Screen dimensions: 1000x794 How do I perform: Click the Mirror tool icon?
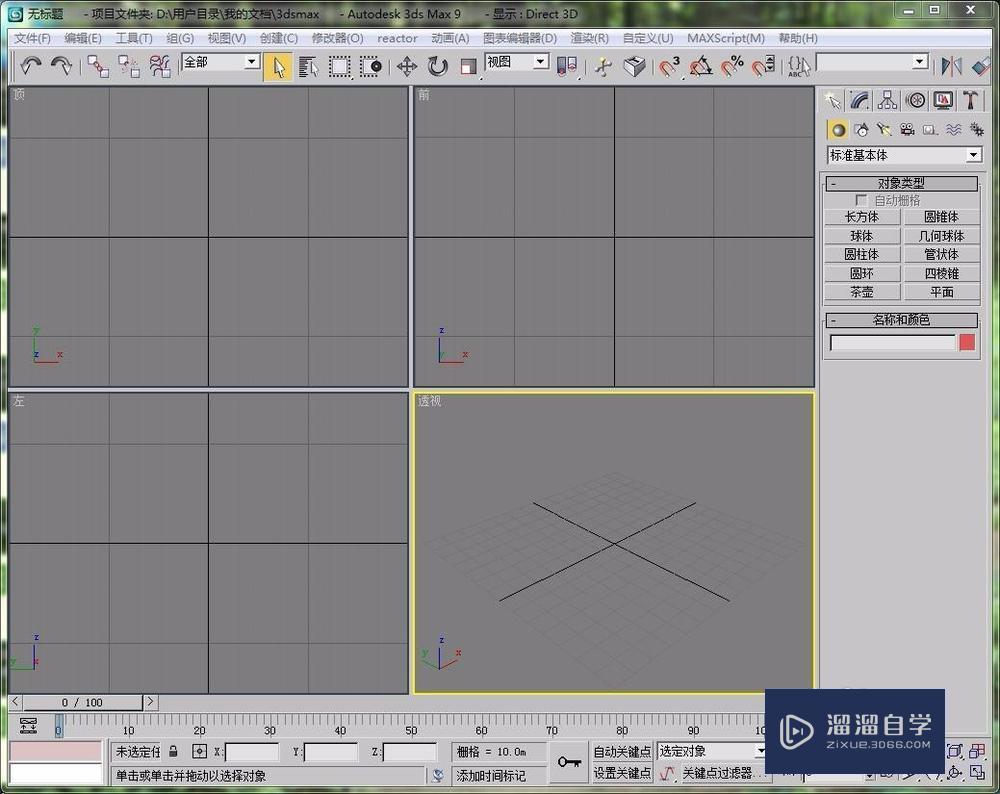[951, 66]
